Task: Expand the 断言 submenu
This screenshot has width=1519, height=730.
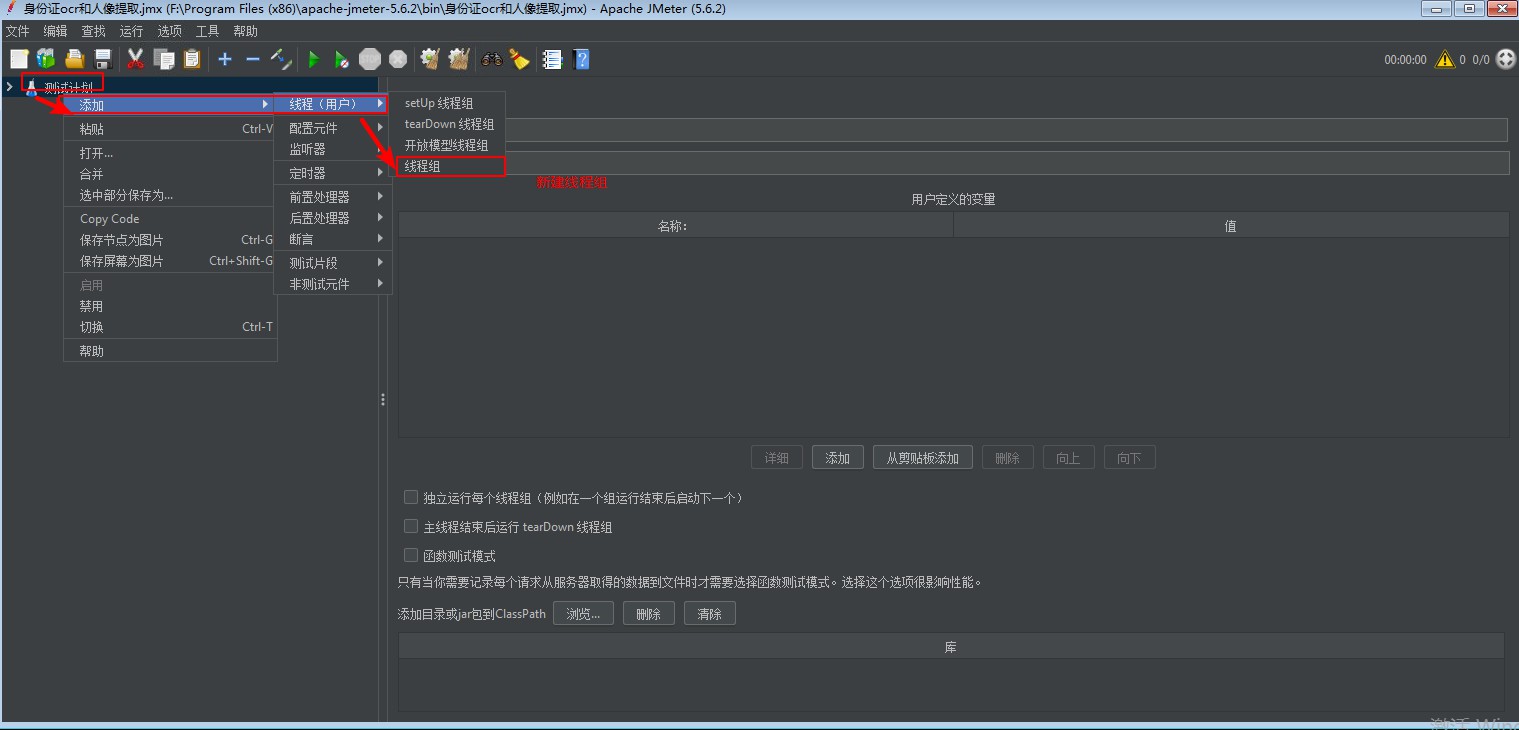Action: coord(332,239)
